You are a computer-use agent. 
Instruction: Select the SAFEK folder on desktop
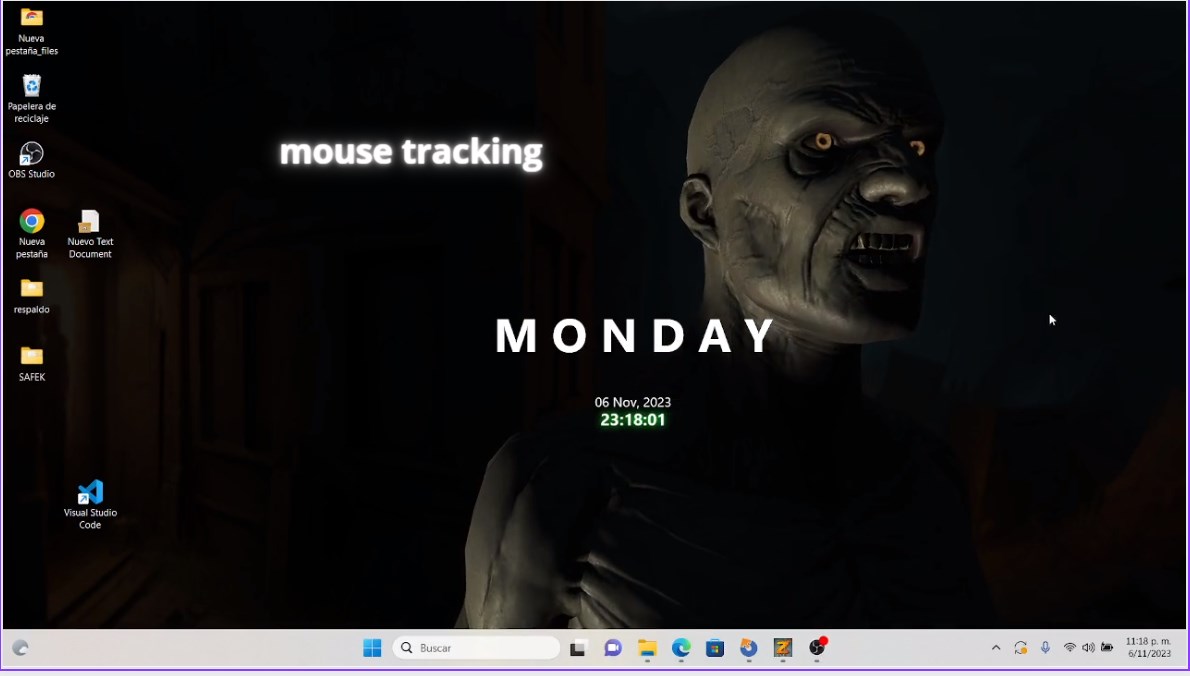tap(31, 364)
